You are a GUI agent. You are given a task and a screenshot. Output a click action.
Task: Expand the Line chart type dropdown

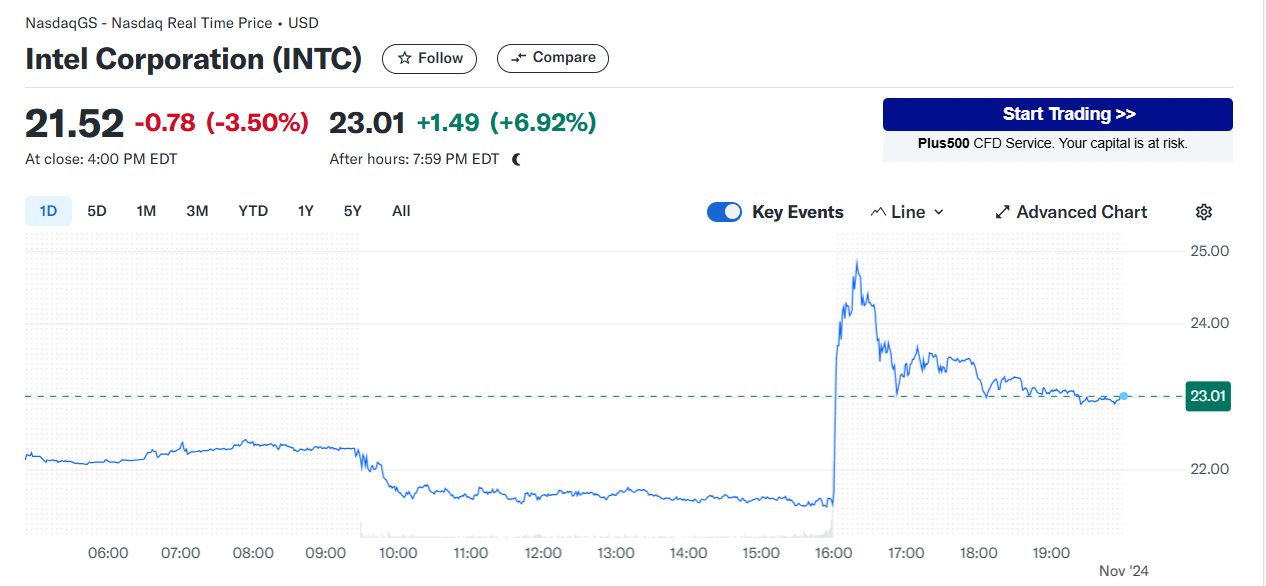(x=938, y=212)
